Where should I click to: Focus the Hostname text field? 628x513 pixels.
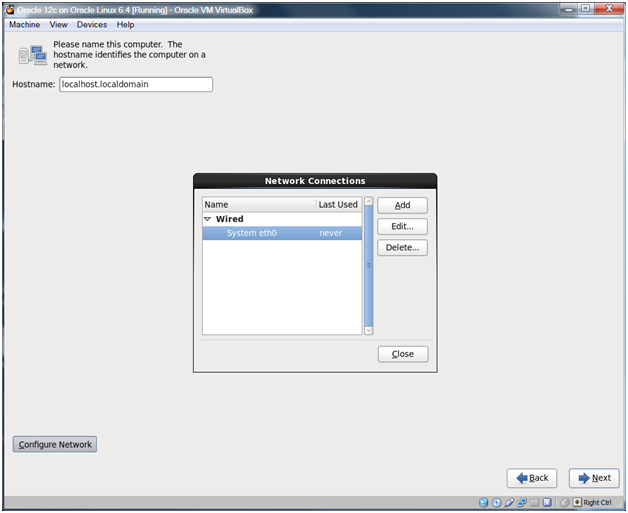[136, 85]
